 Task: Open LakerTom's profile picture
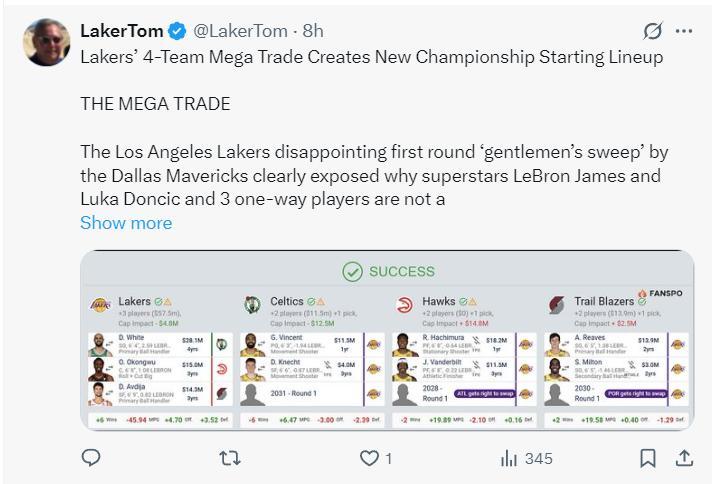tap(47, 42)
